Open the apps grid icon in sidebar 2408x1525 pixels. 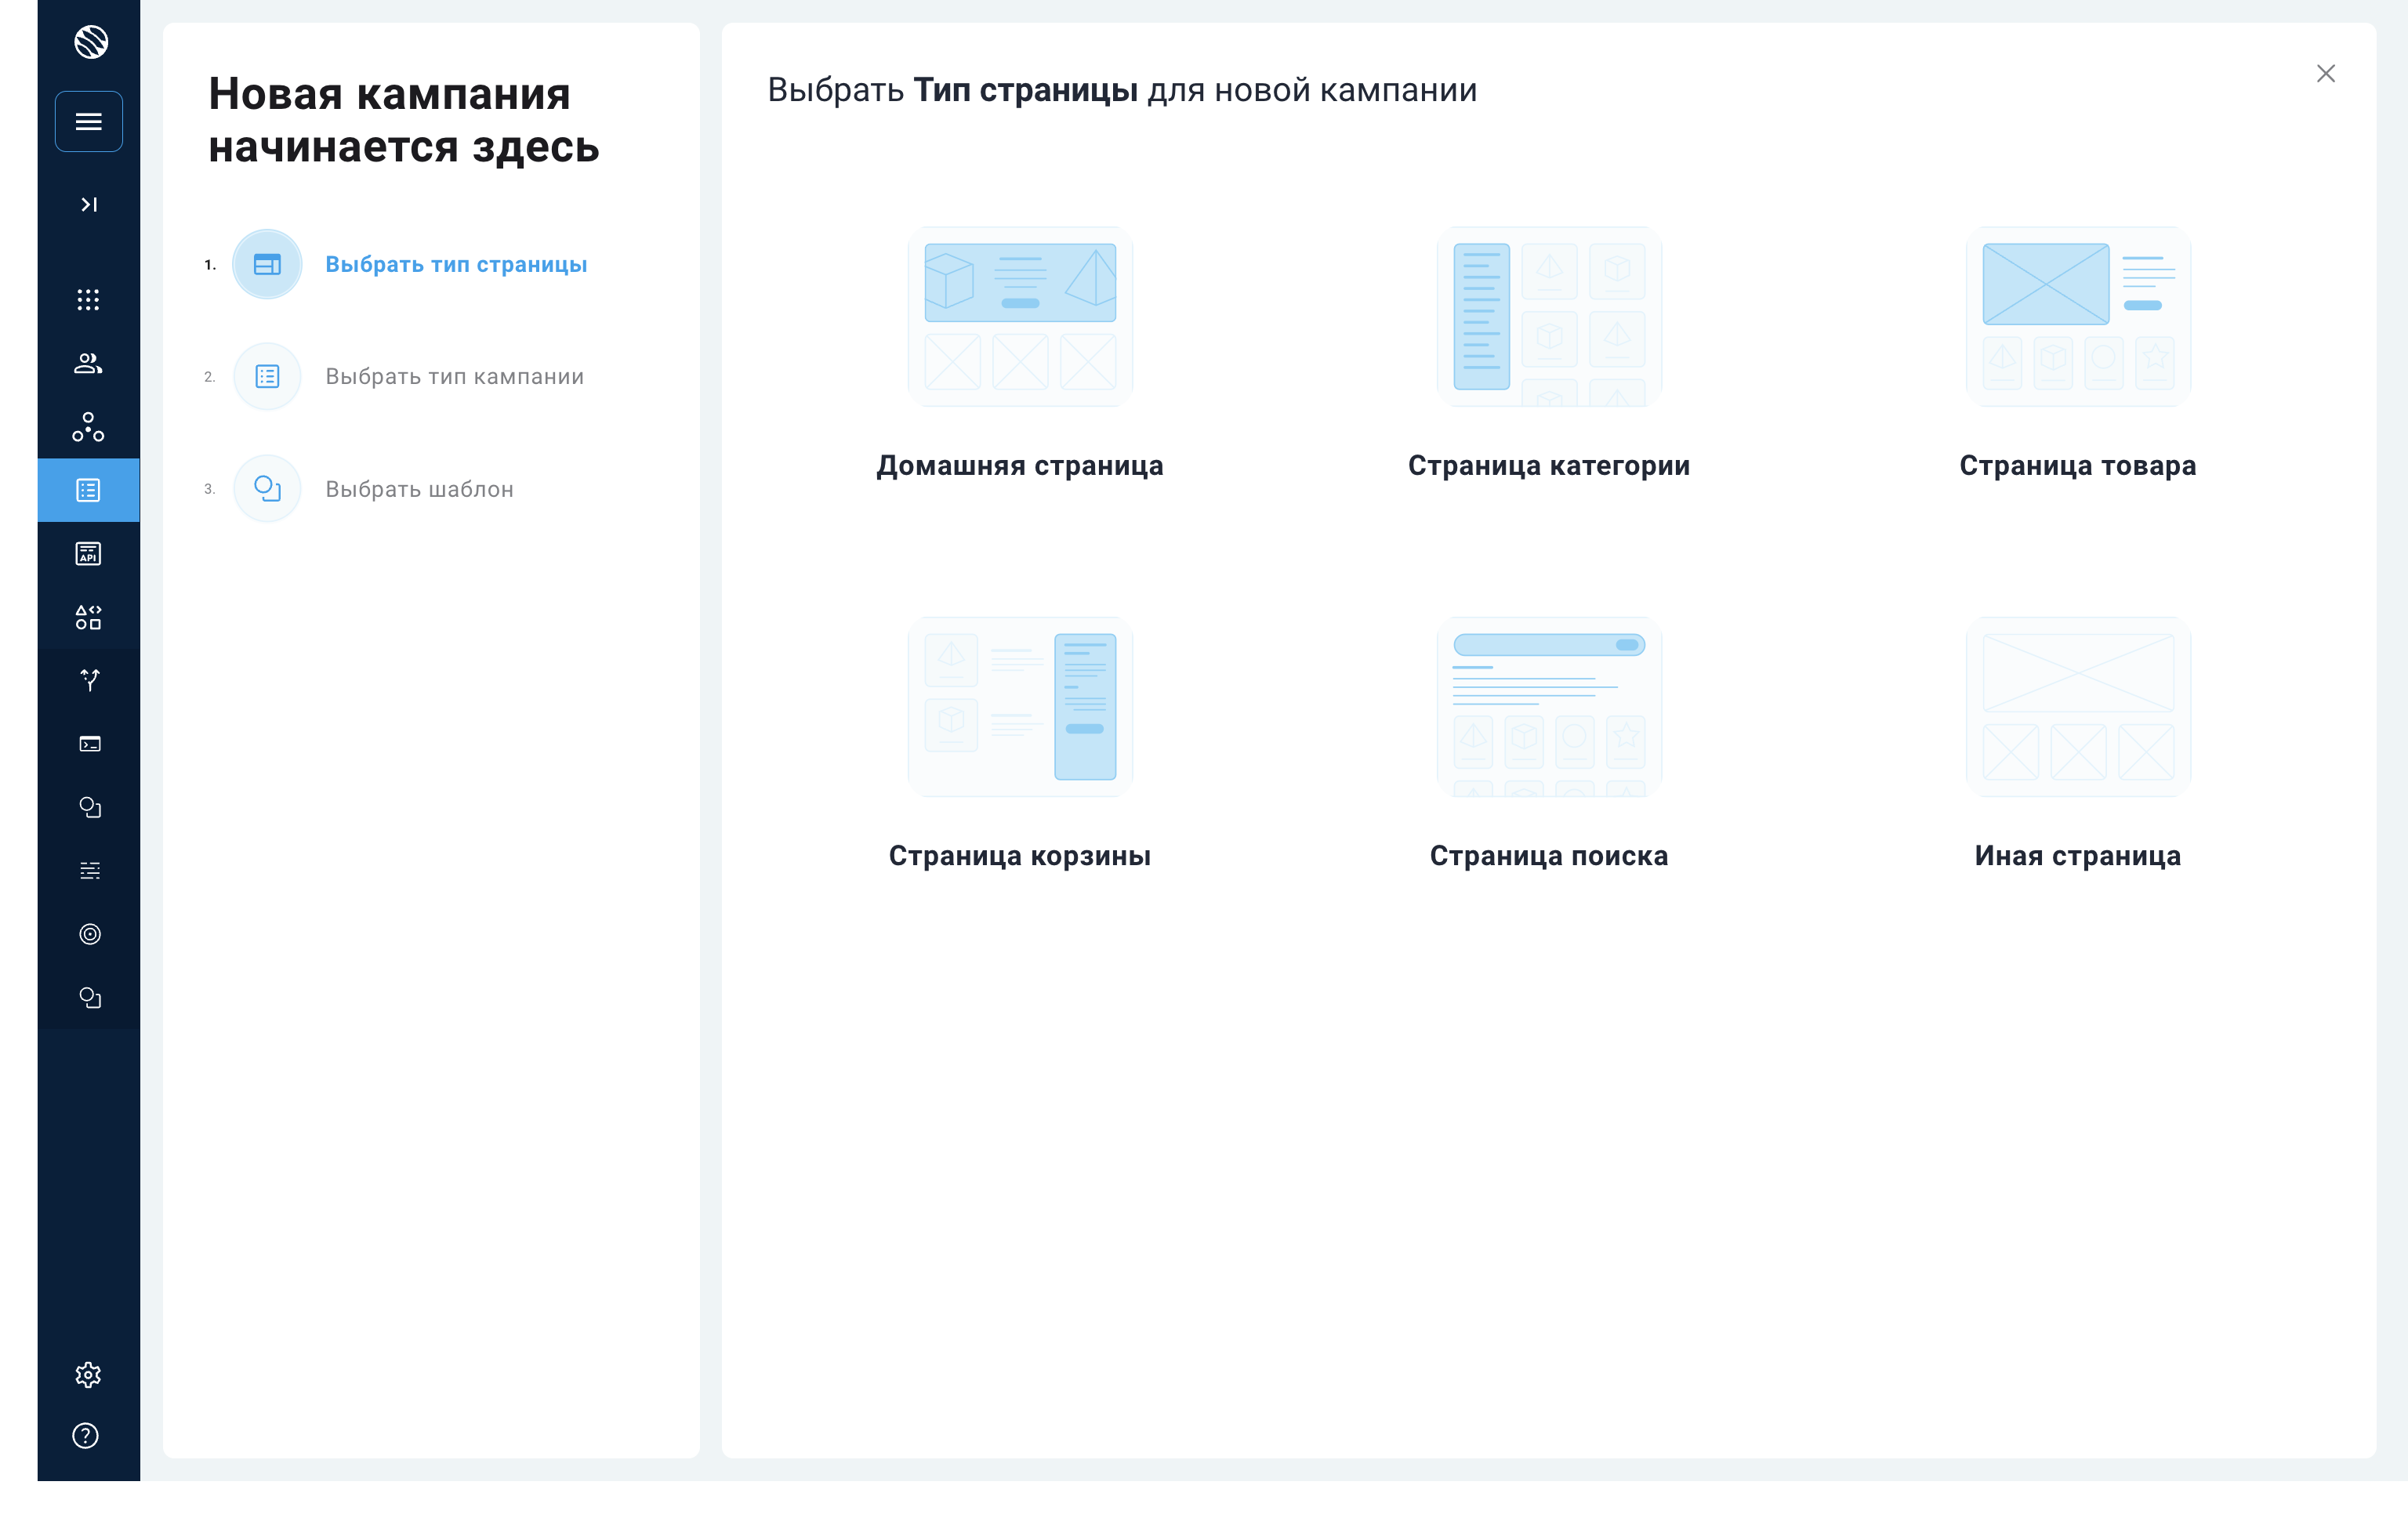click(x=89, y=300)
